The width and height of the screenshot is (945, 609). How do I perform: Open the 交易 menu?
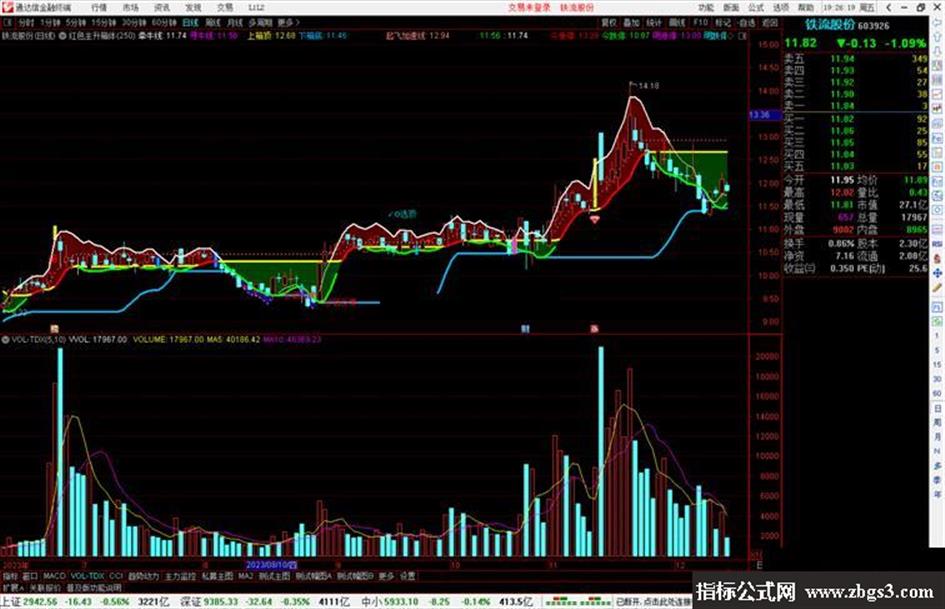pos(225,8)
